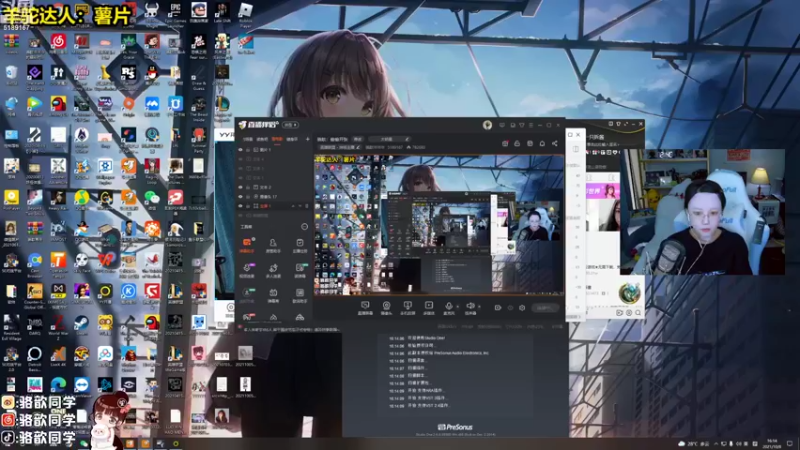Close the narrow side panel of chat window
This screenshot has height=450, width=800.
point(578,135)
